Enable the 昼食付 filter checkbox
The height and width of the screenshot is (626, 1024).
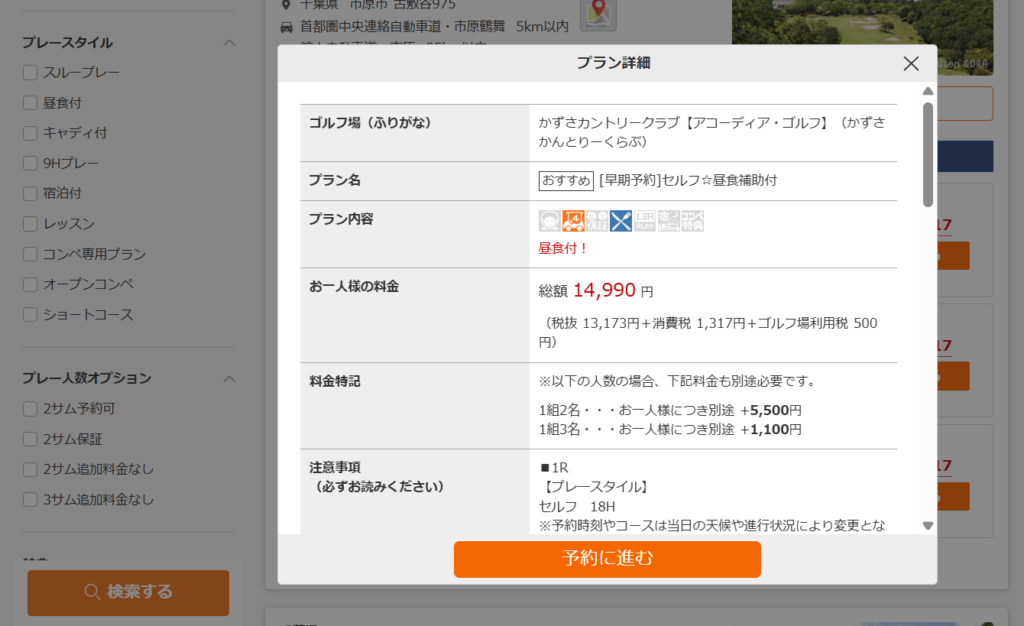click(31, 102)
